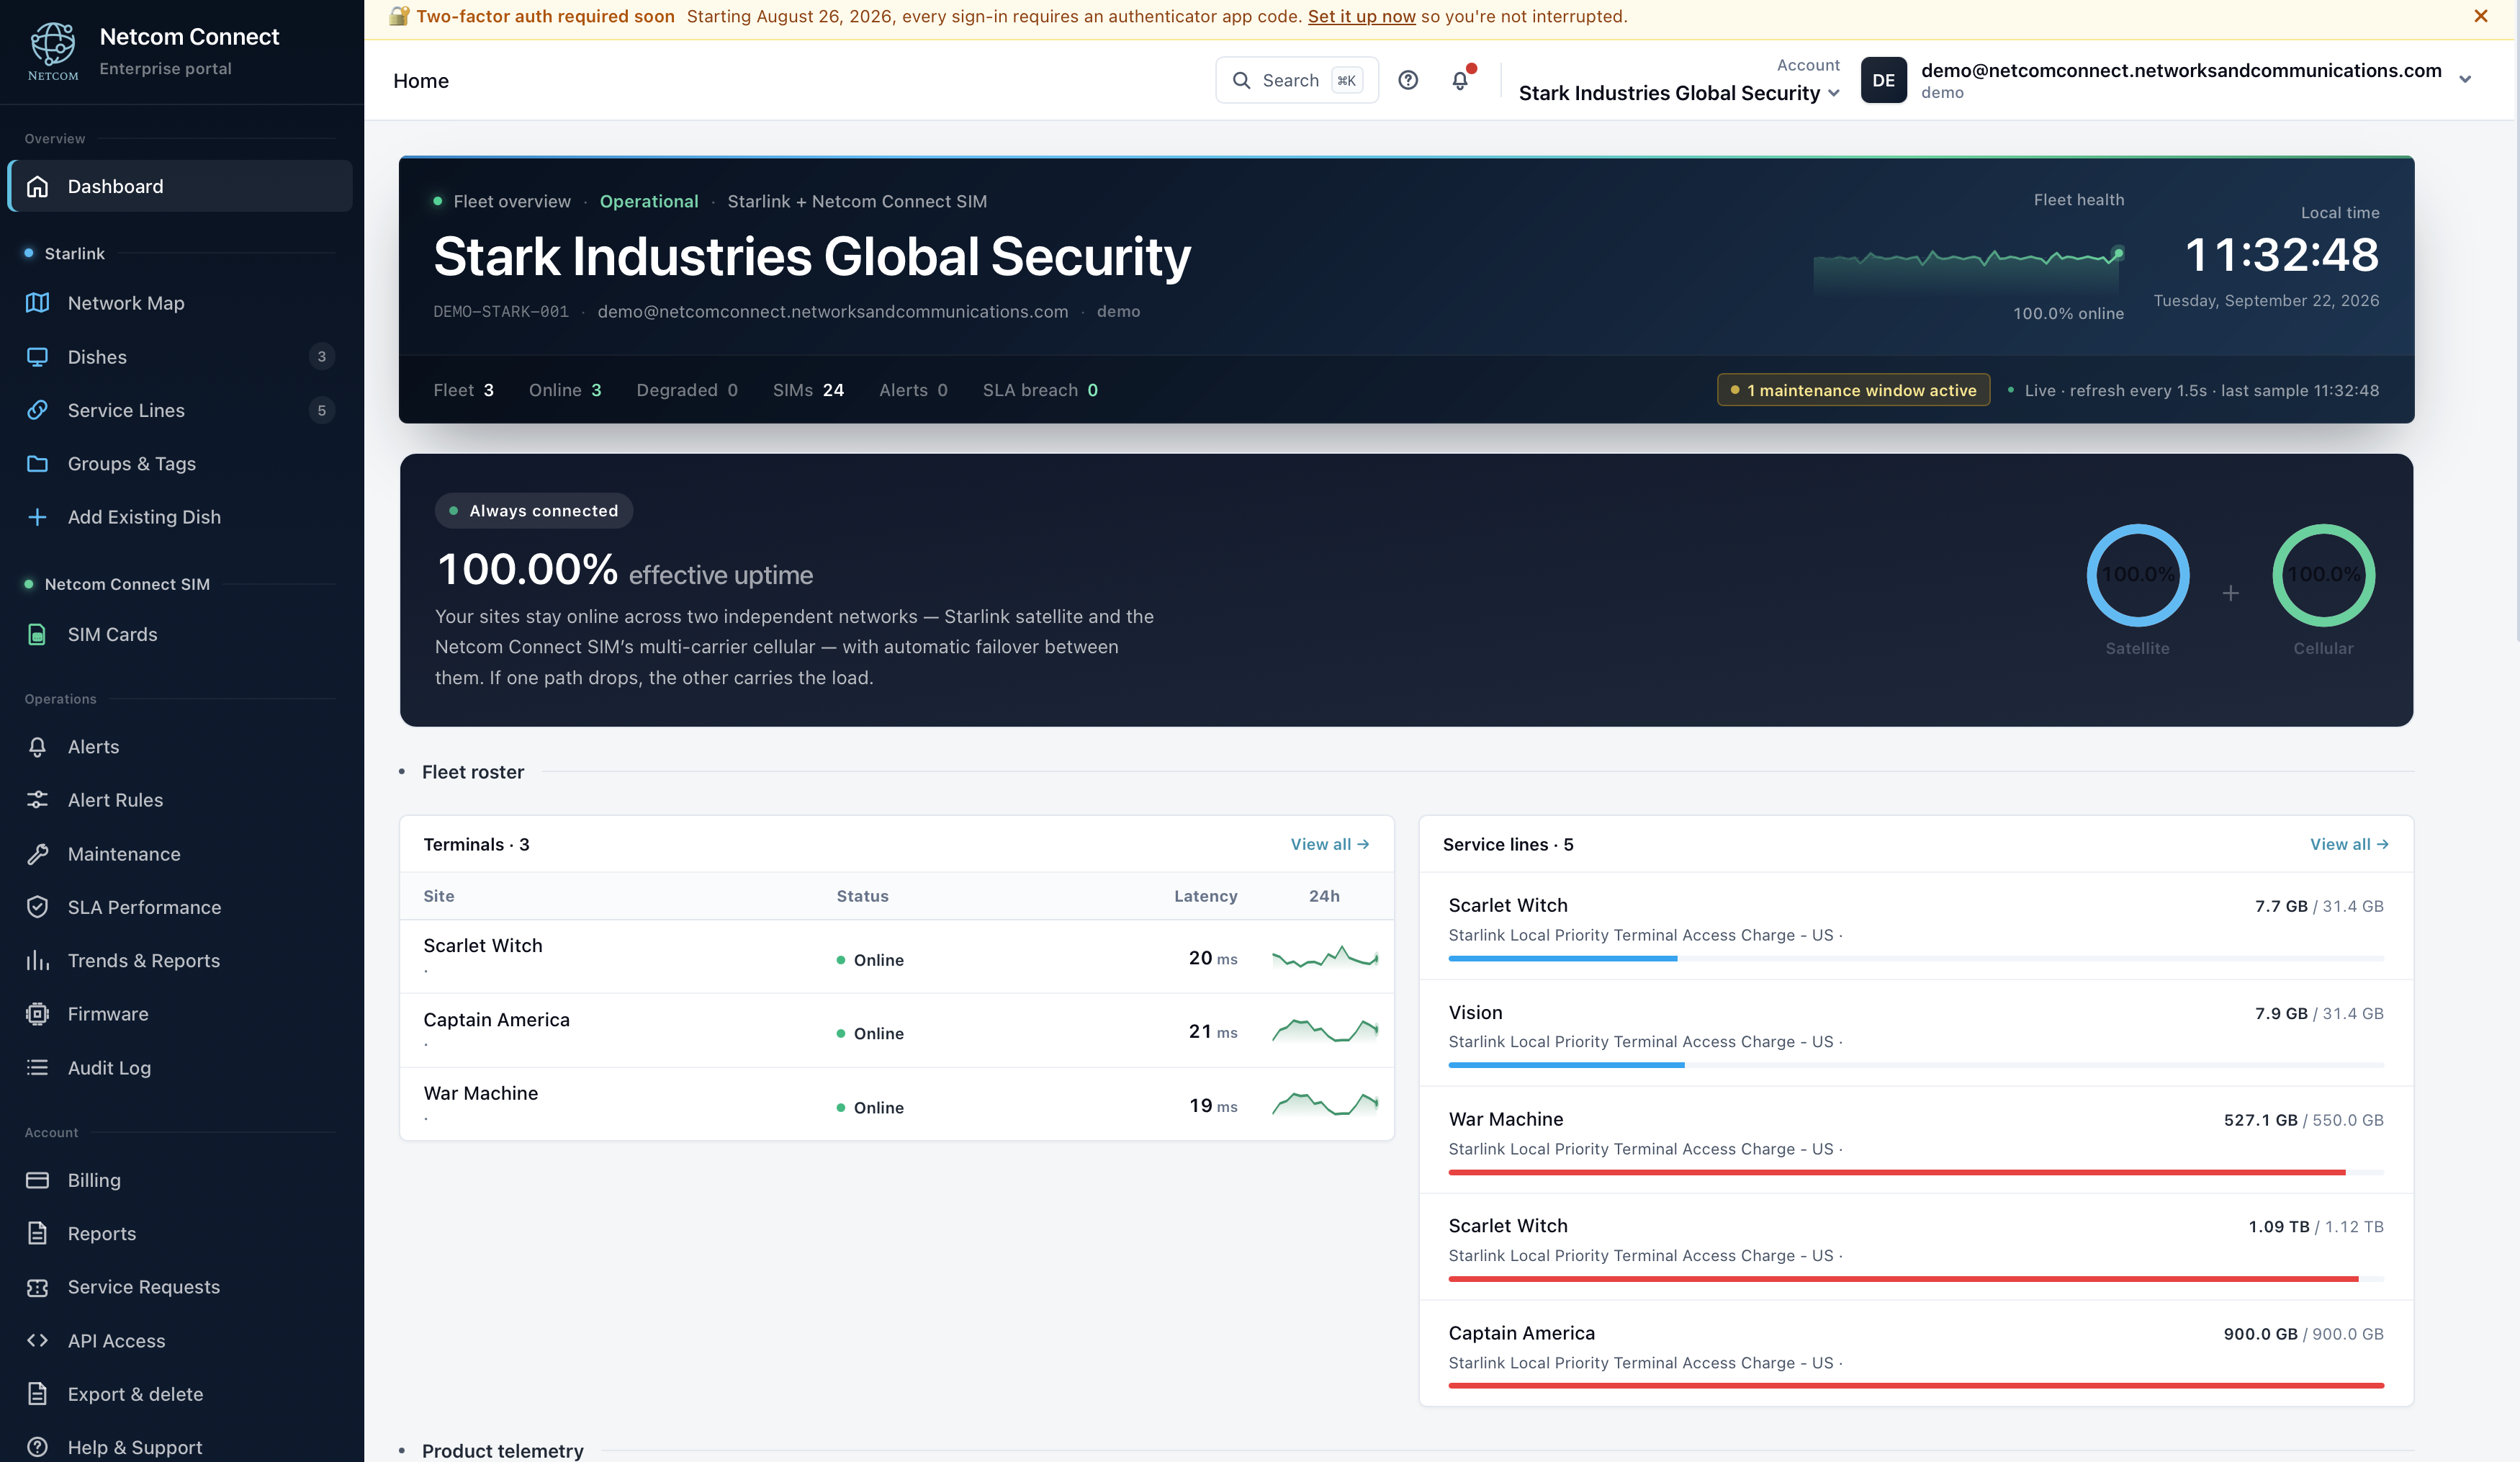Click the War Machine data usage bar
This screenshot has height=1462, width=2520.
click(x=1916, y=1173)
